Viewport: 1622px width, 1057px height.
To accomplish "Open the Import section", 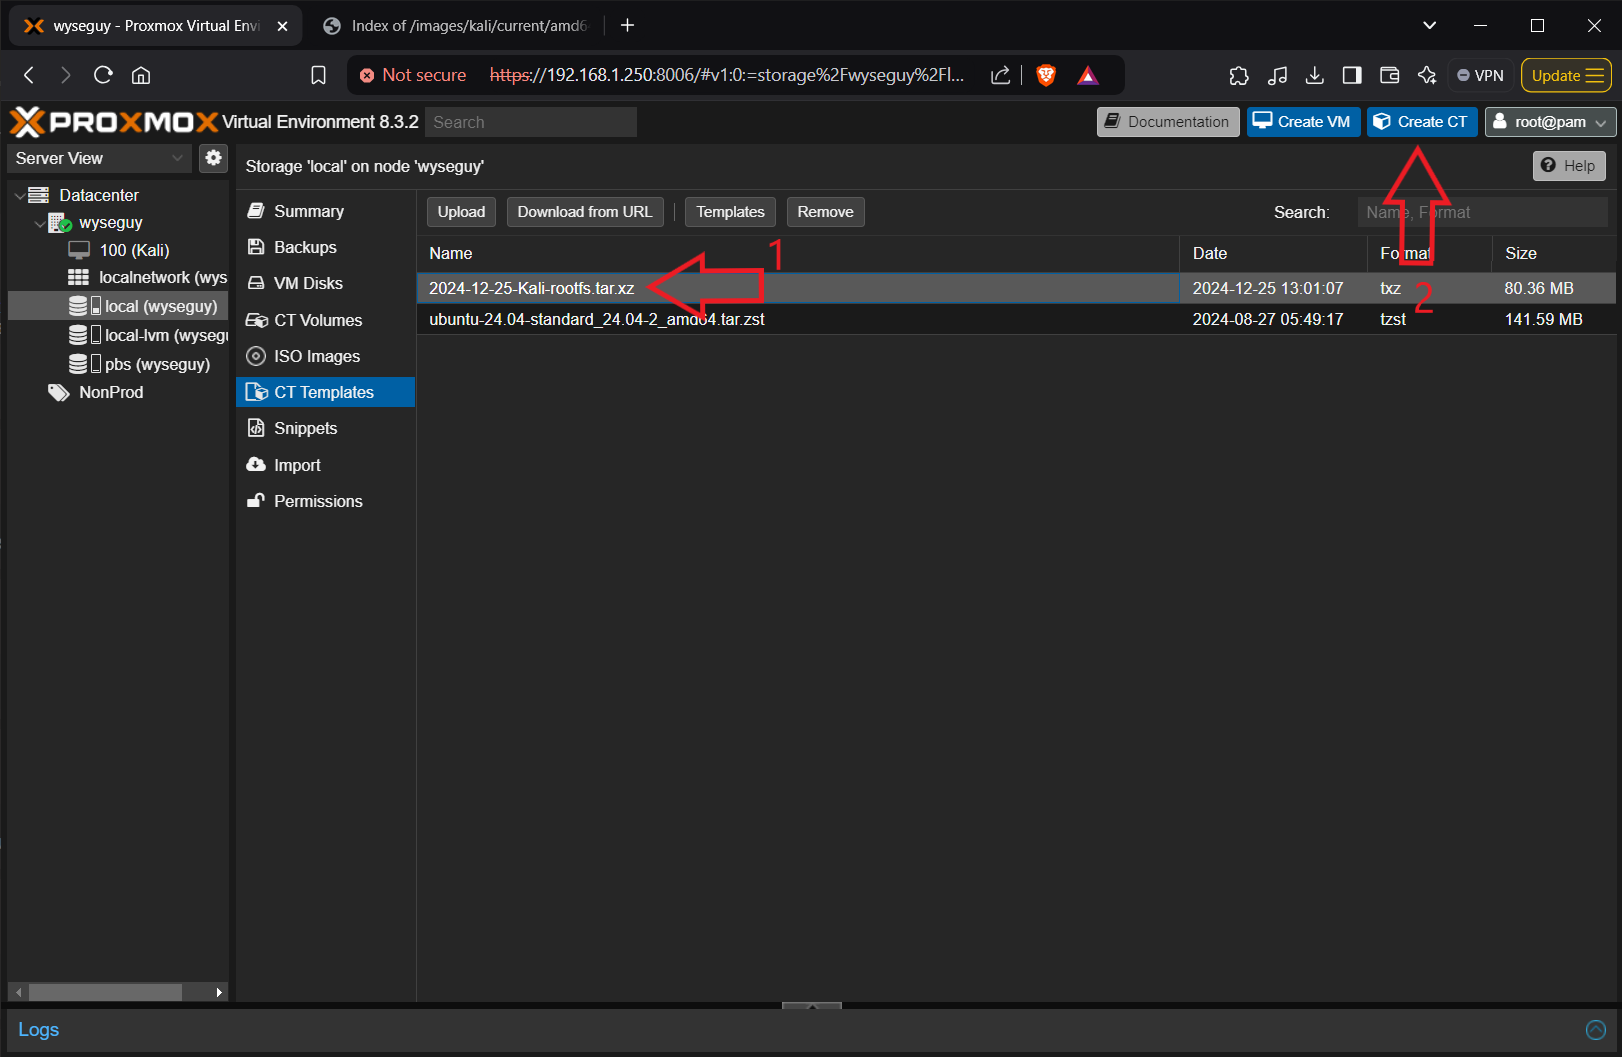I will 326,465.
